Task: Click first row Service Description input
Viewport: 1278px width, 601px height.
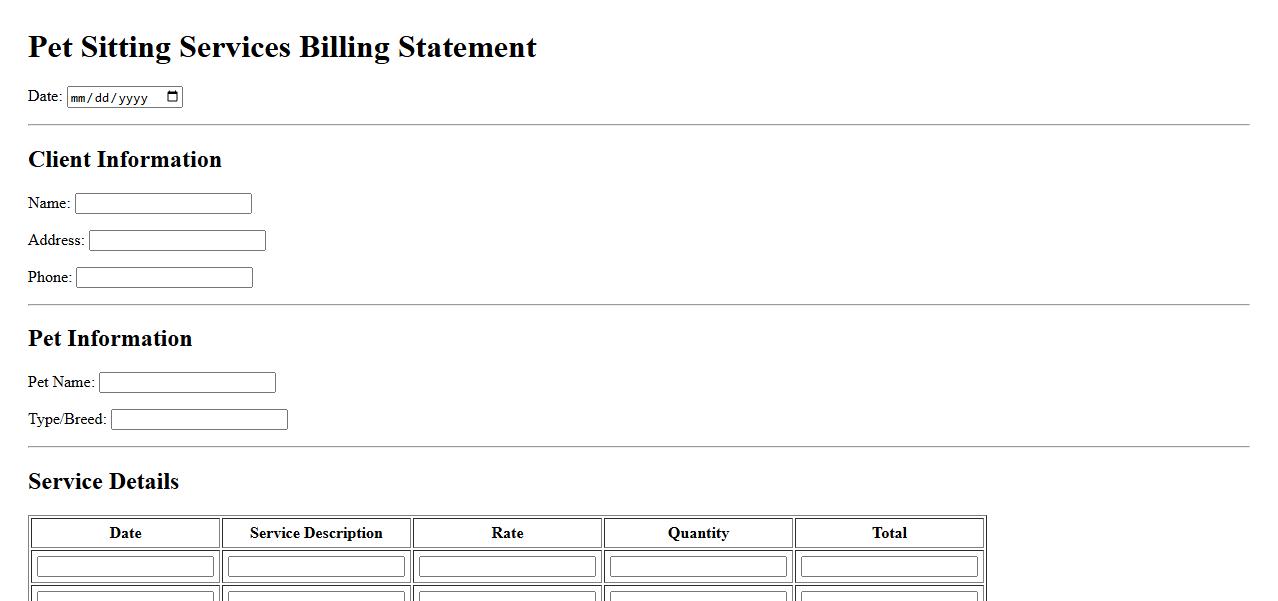Action: click(x=316, y=567)
